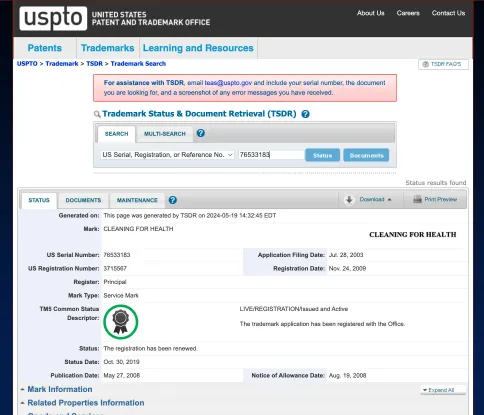Open help icon beside Maintenance tab
The image size is (484, 415).
click(x=173, y=200)
